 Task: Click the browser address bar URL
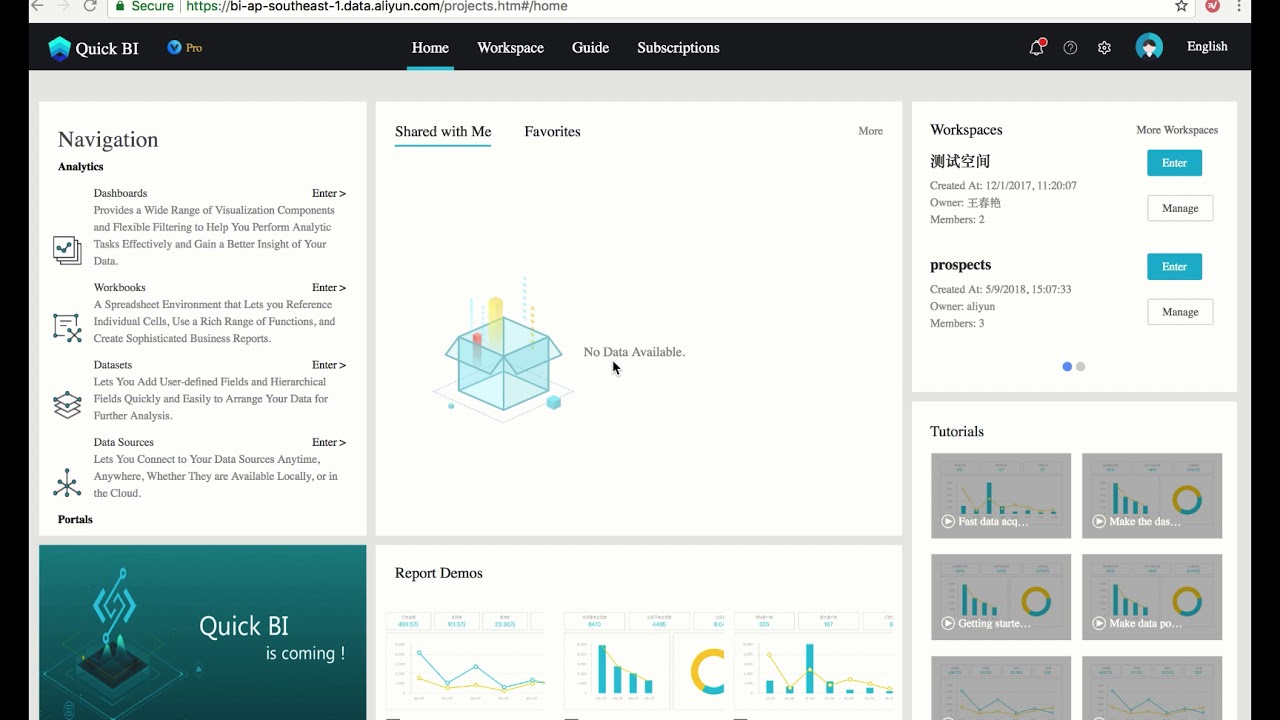pos(376,6)
